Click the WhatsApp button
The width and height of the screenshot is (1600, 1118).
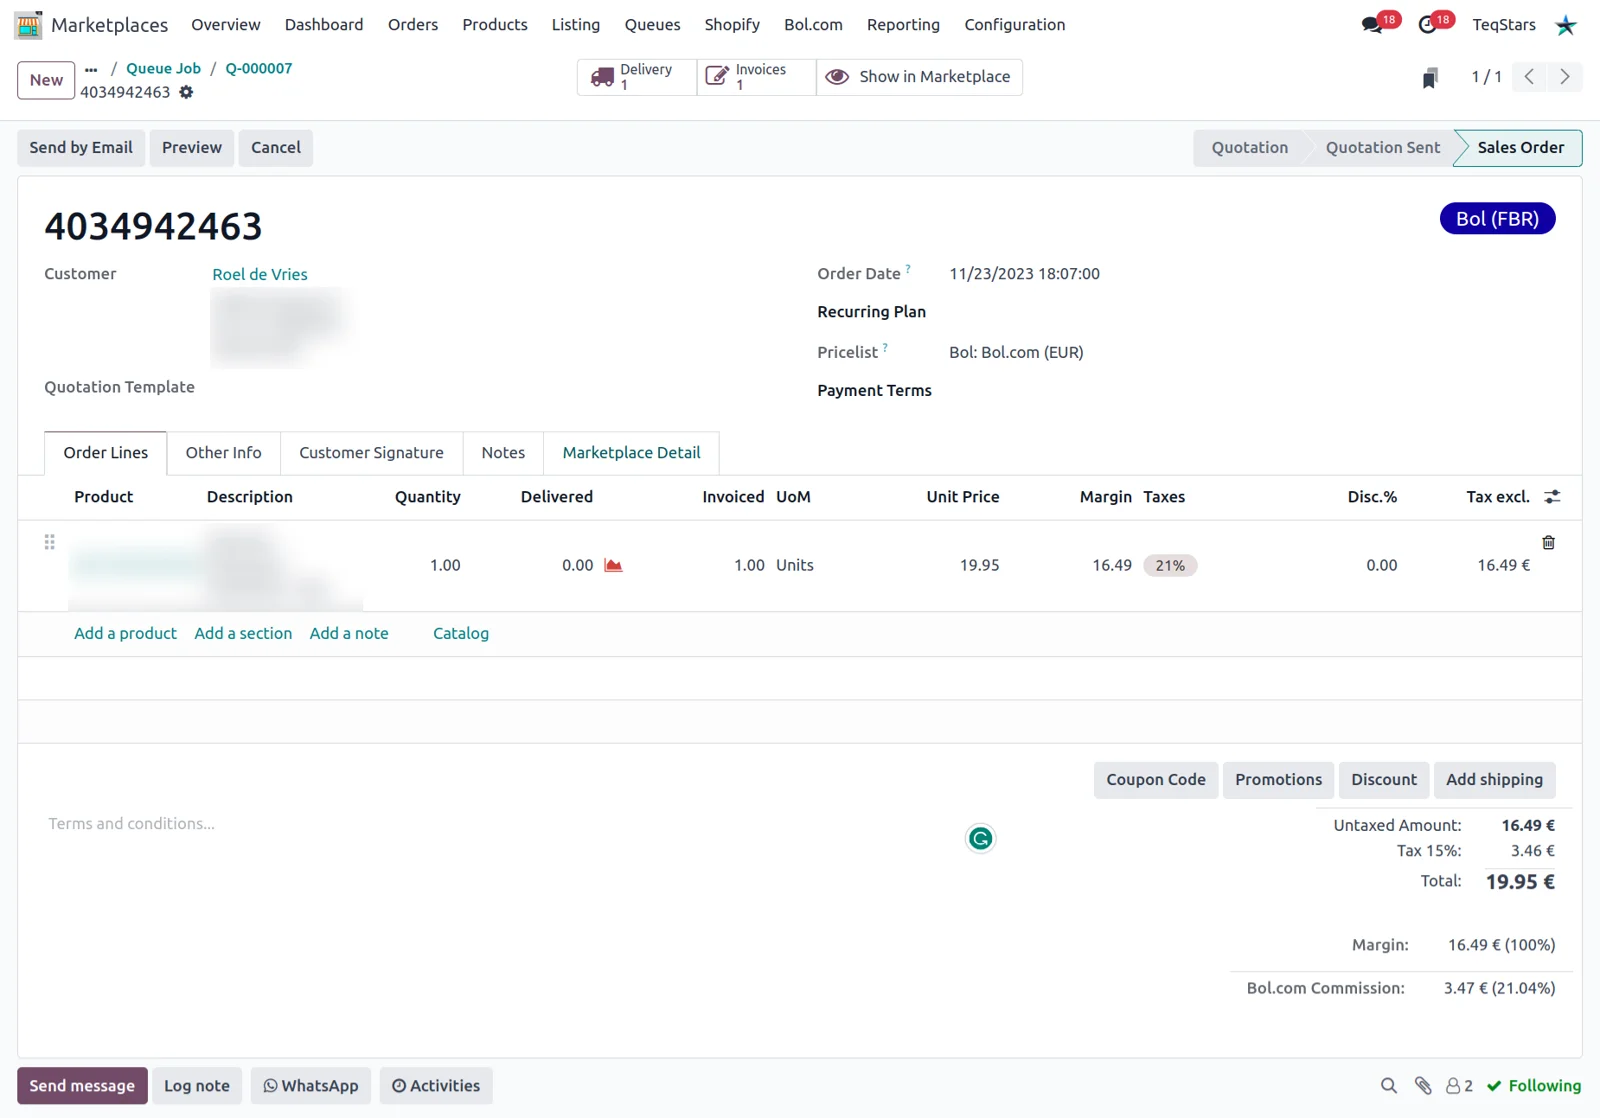pyautogui.click(x=311, y=1086)
